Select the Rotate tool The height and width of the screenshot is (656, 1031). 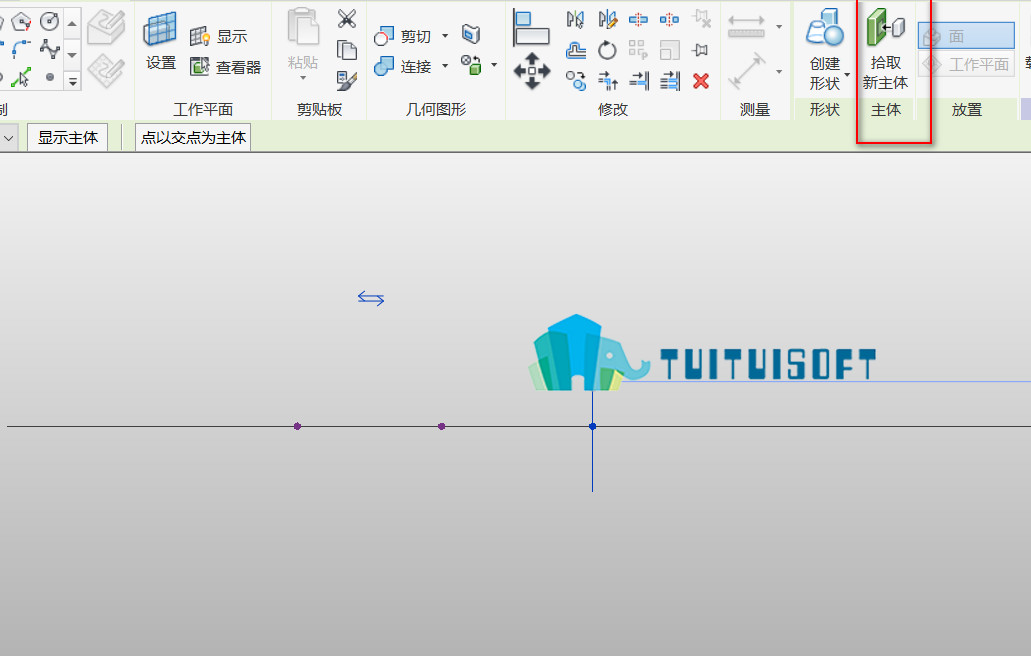pos(607,50)
